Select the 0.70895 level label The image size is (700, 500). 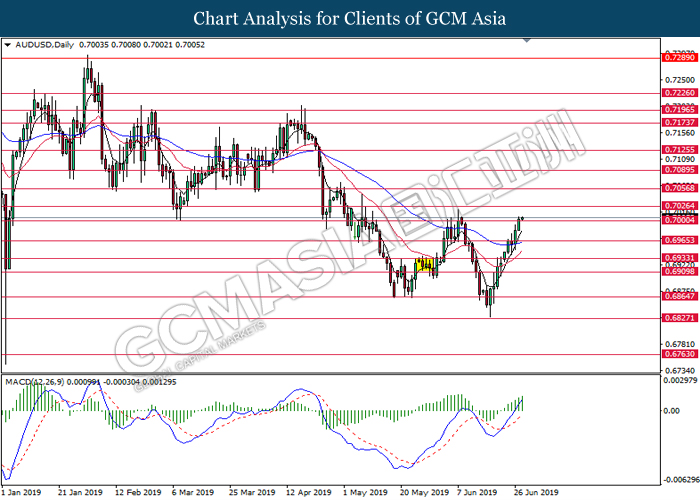[680, 170]
